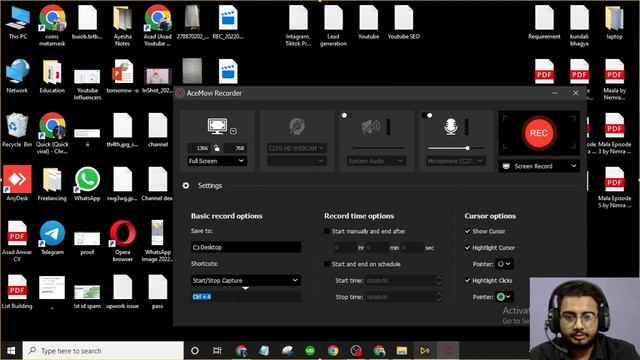The height and width of the screenshot is (360, 640).
Task: Enable Start and end on schedule
Action: coord(327,264)
